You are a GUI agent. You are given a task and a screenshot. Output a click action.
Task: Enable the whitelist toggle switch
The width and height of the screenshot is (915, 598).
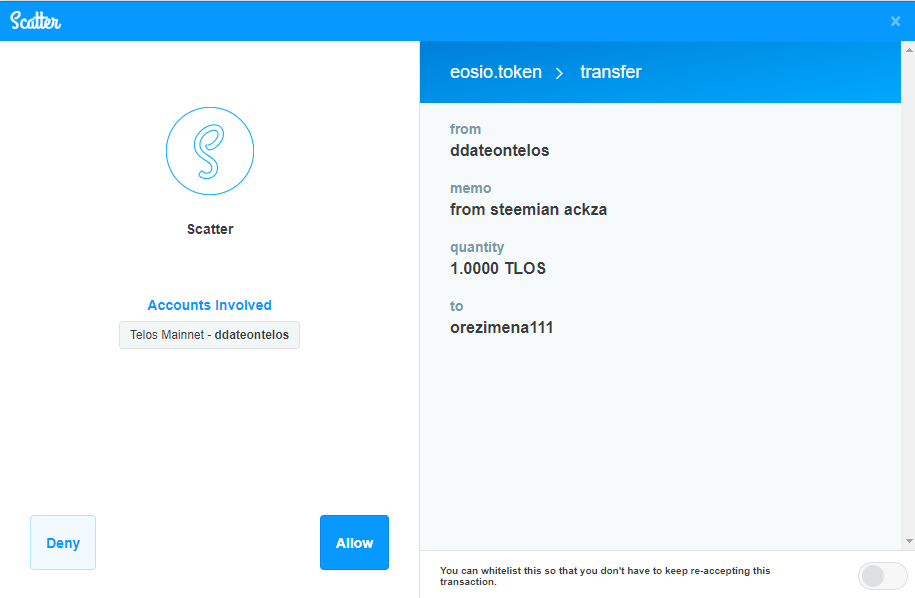tap(882, 576)
